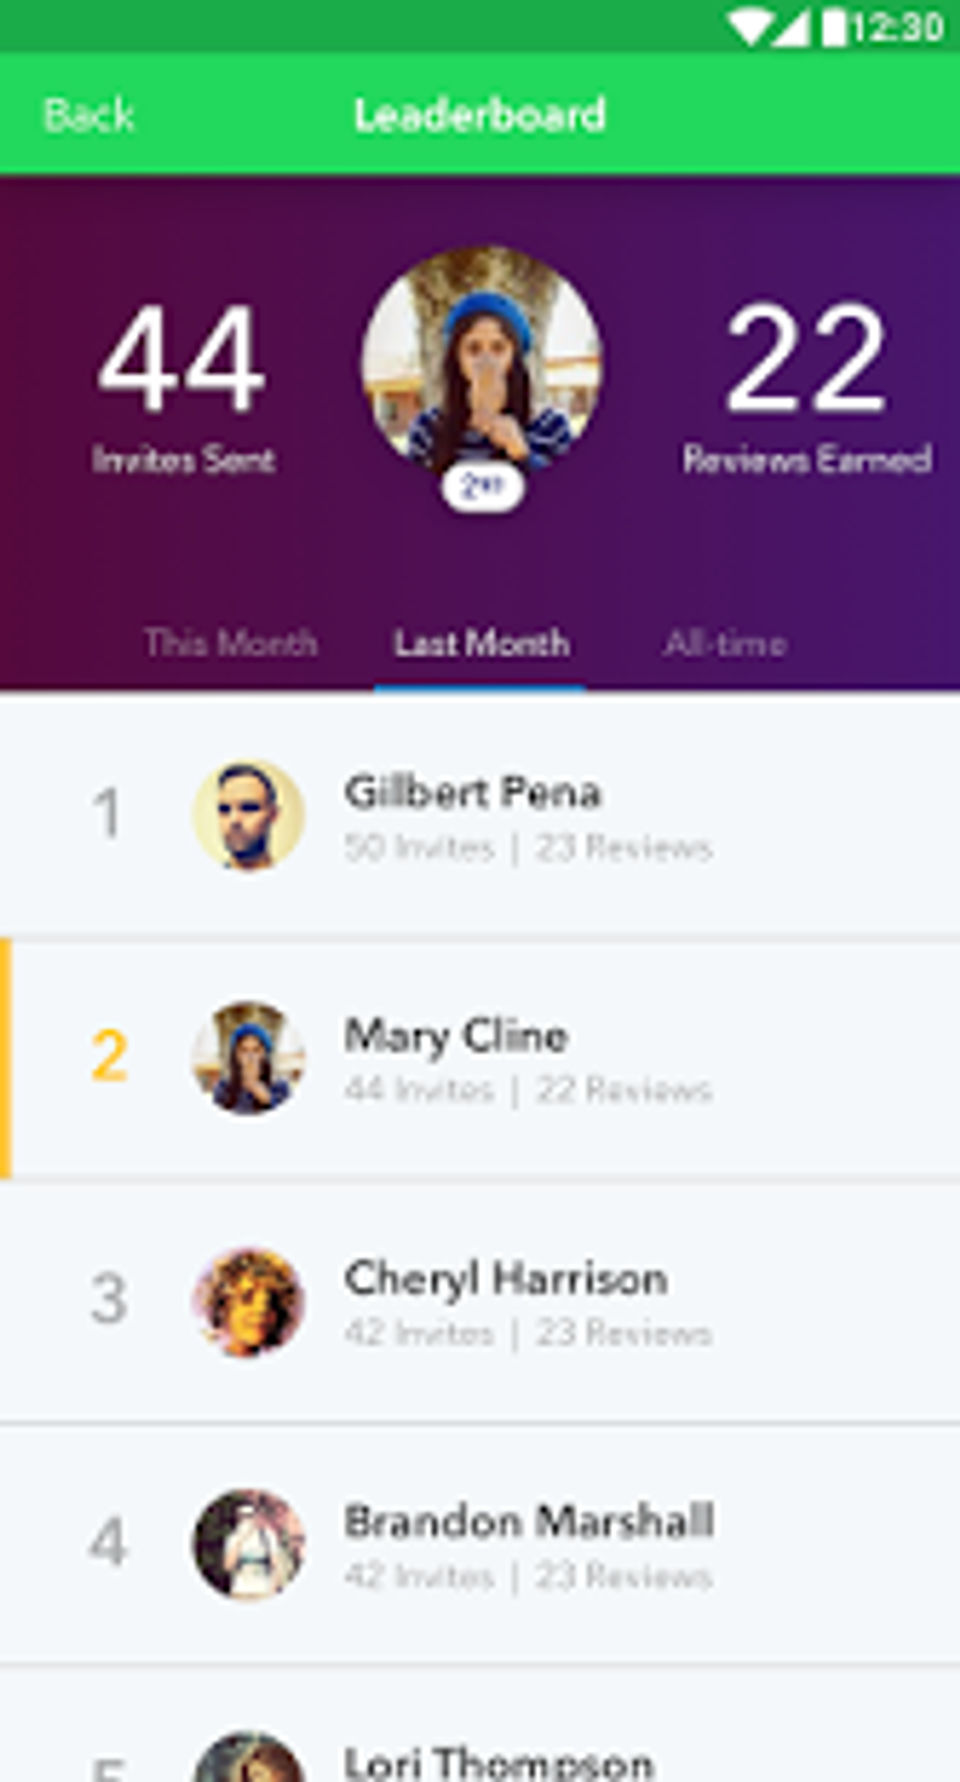960x1782 pixels.
Task: Tap the 22 Reviews Earned statistic
Action: click(807, 388)
